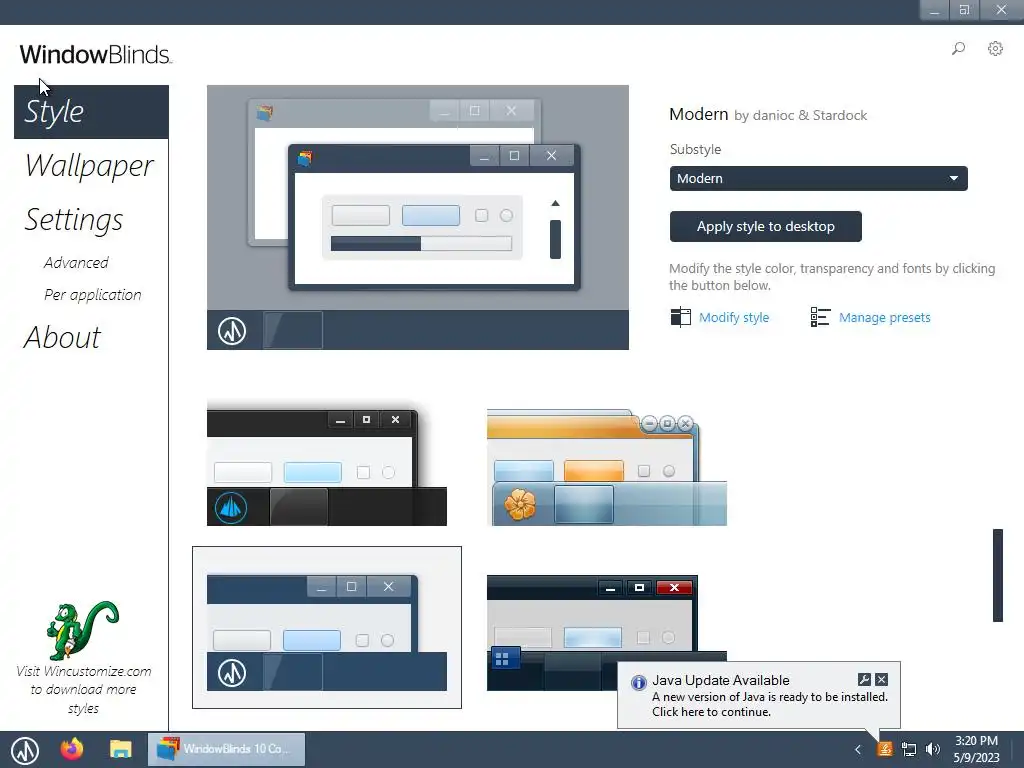Visit Wincustomize.com to download more styles
This screenshot has height=768, width=1024.
point(84,690)
